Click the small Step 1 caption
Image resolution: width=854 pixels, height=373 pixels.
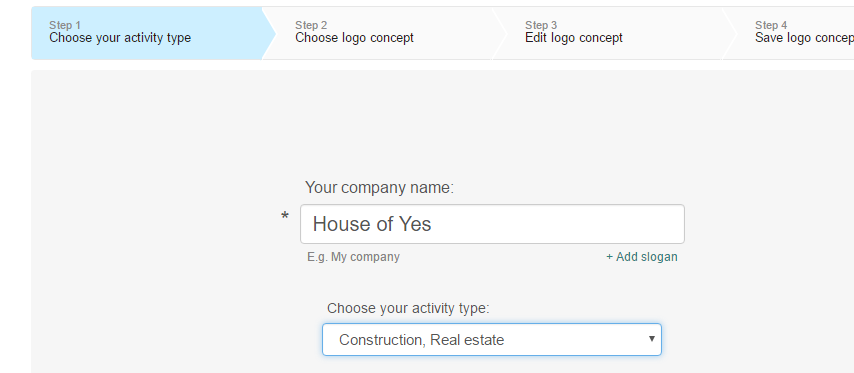point(65,25)
